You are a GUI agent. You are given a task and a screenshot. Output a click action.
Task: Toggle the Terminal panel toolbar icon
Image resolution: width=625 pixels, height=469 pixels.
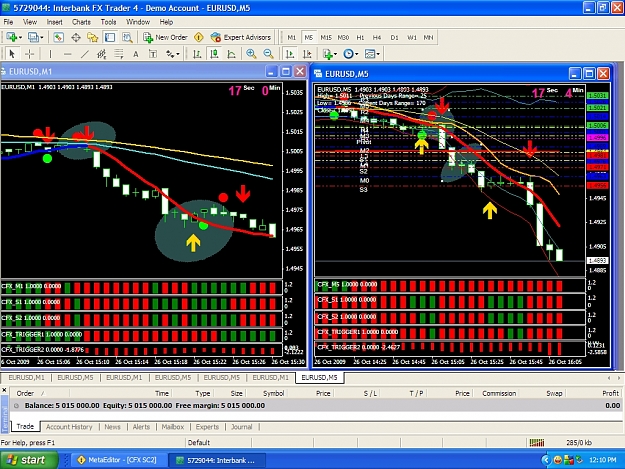(110, 37)
